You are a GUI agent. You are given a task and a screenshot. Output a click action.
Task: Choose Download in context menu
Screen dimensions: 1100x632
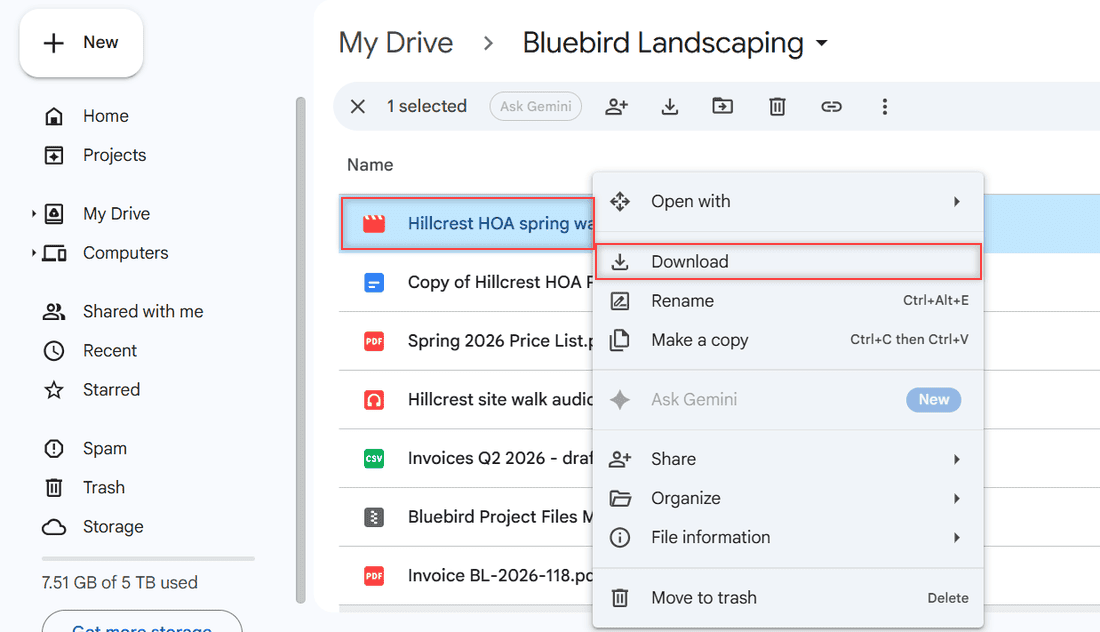pyautogui.click(x=788, y=262)
